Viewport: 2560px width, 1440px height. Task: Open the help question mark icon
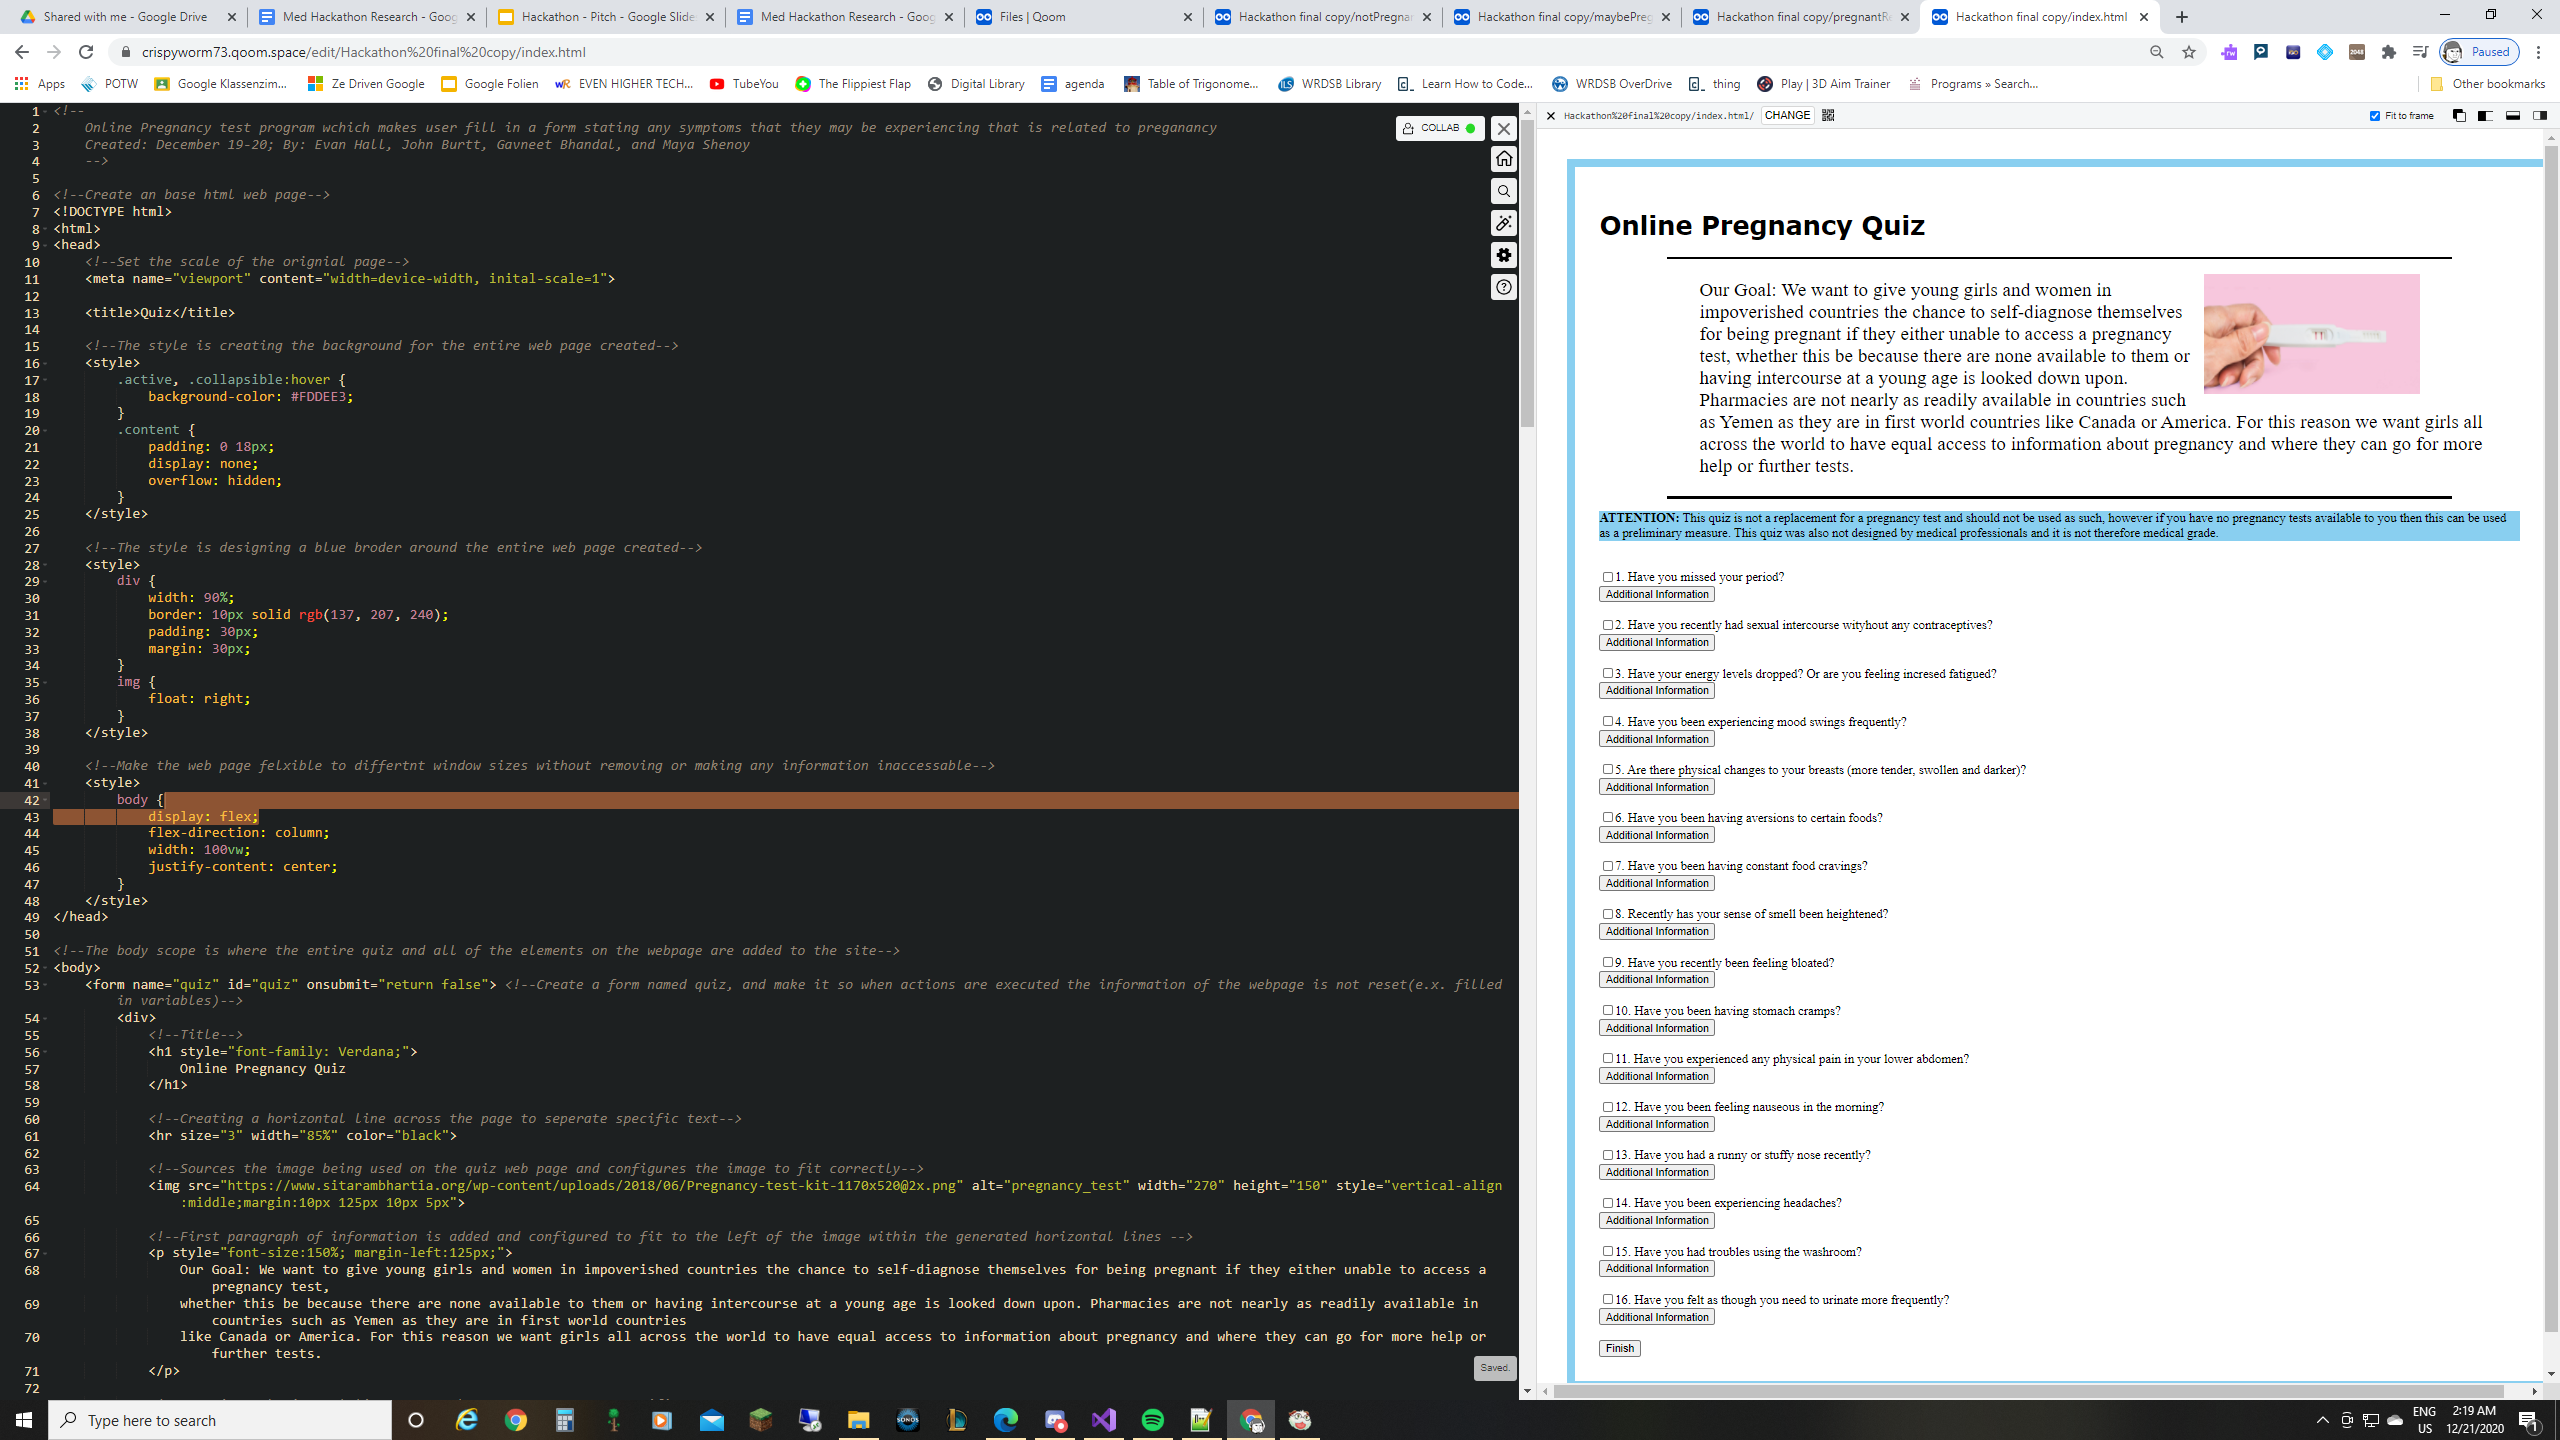point(1503,288)
